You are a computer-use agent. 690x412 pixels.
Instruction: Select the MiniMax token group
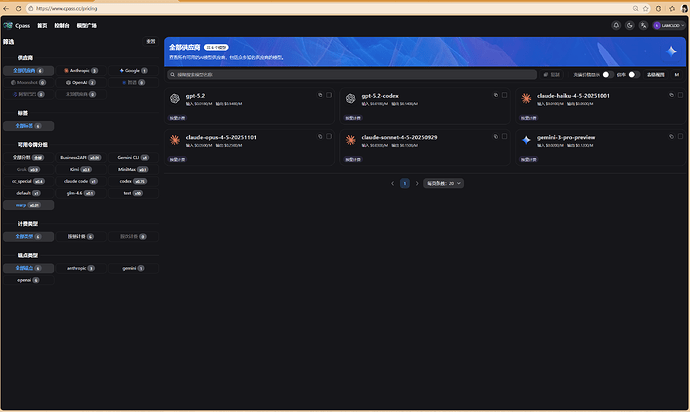pyautogui.click(x=133, y=169)
